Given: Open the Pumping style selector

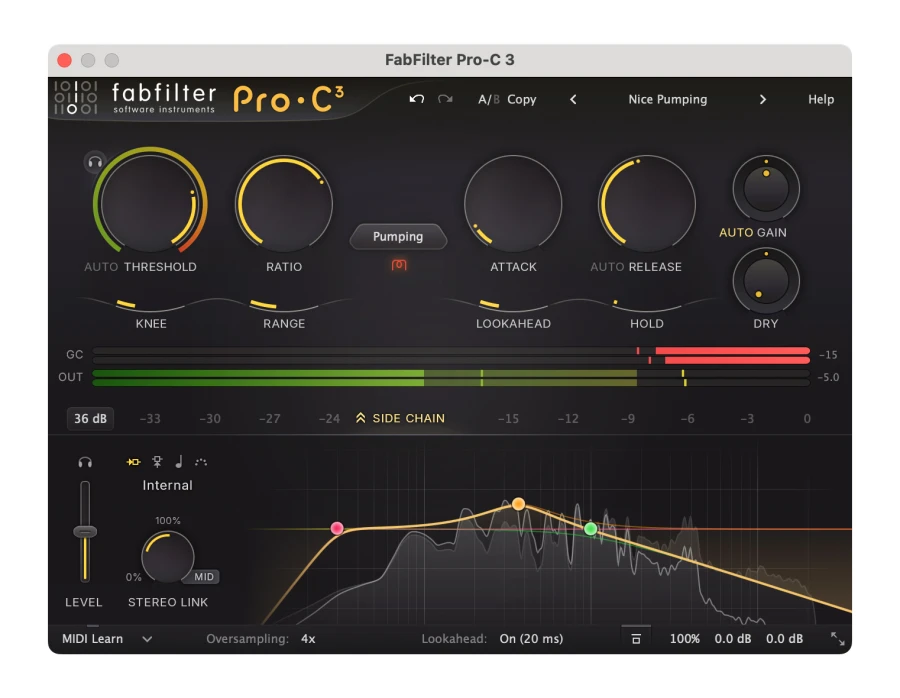Looking at the screenshot, I should click(x=398, y=236).
